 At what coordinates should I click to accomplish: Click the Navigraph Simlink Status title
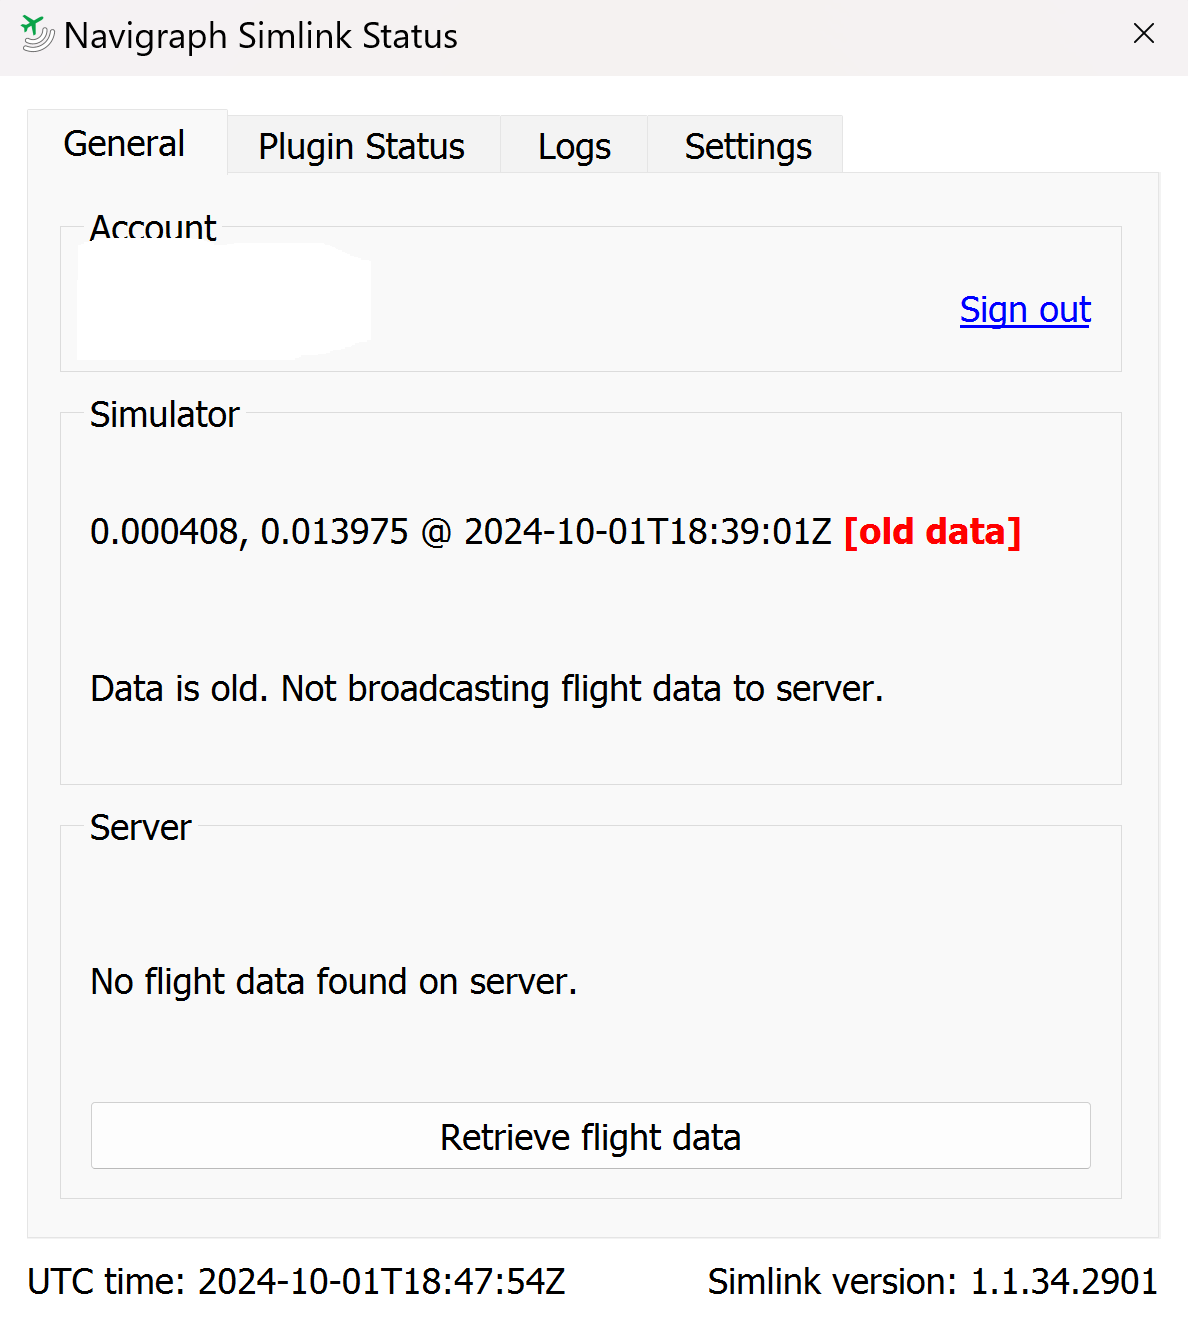click(x=260, y=35)
